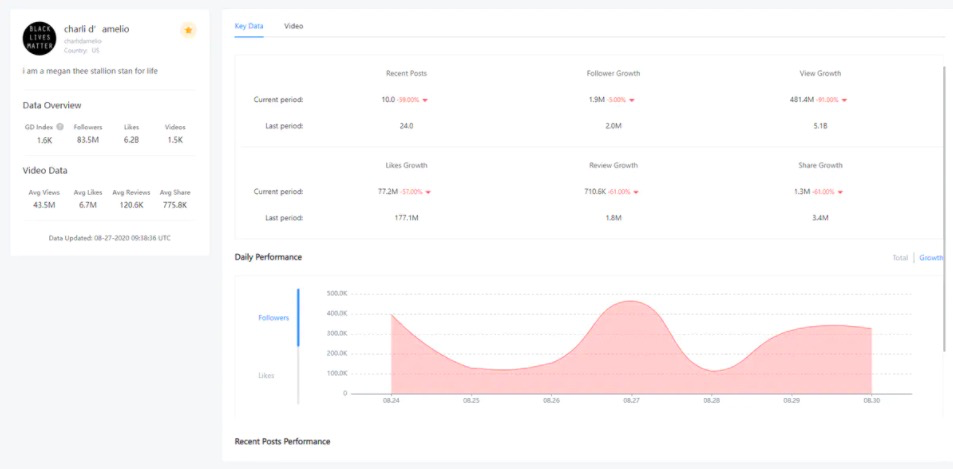Toggle Daily Performance to Total view
Image resolution: width=953 pixels, height=469 pixels.
click(x=900, y=258)
